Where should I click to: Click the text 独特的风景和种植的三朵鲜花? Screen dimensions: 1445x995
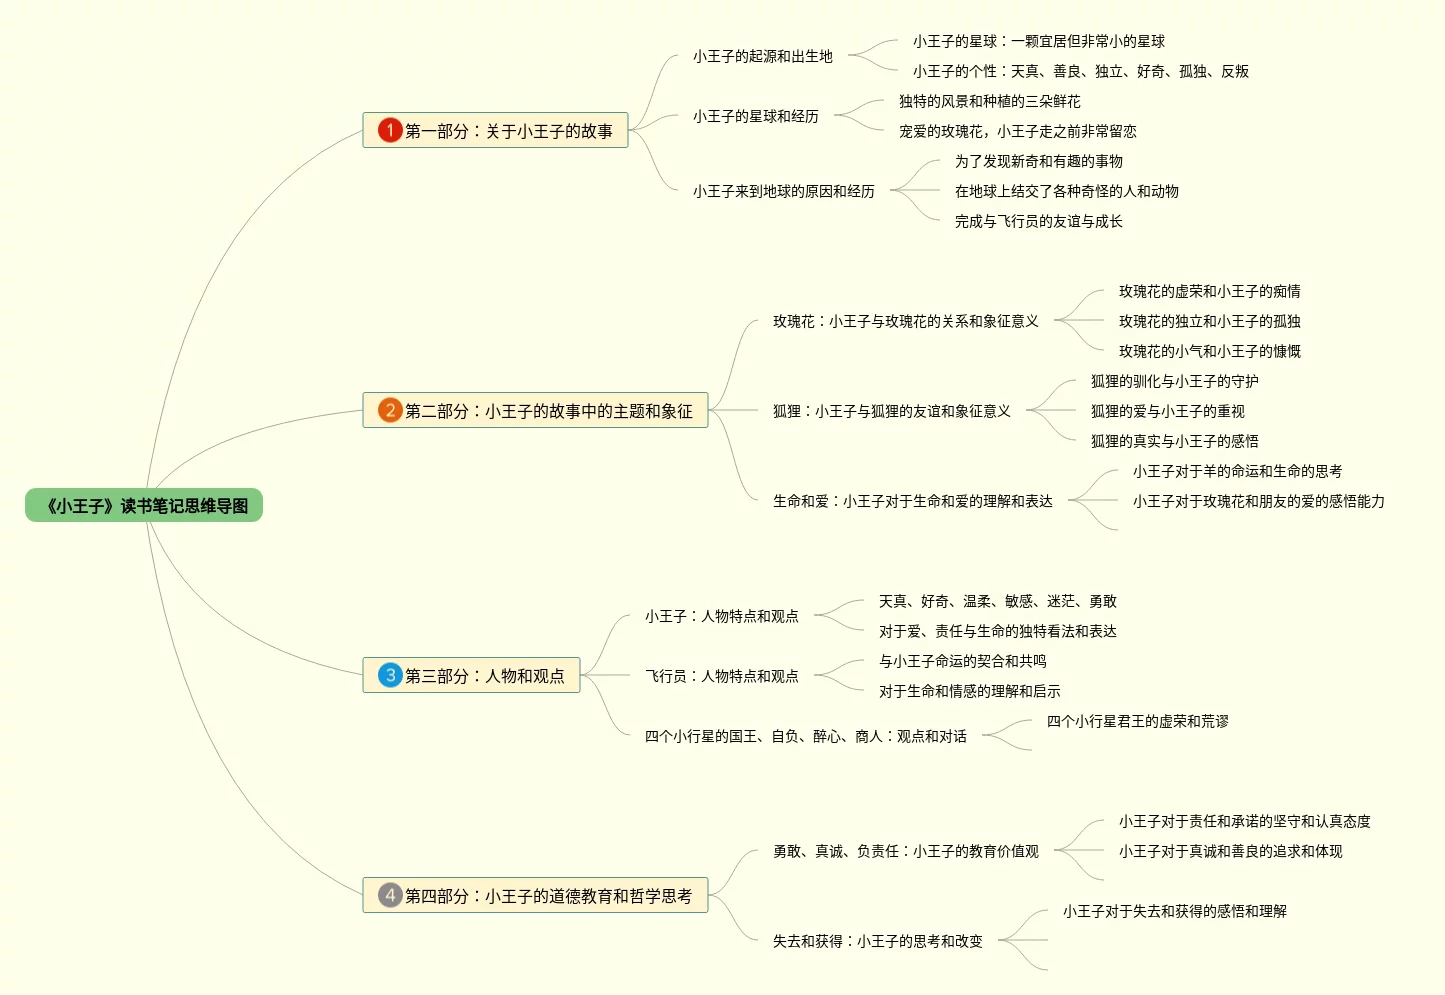[x=990, y=101]
